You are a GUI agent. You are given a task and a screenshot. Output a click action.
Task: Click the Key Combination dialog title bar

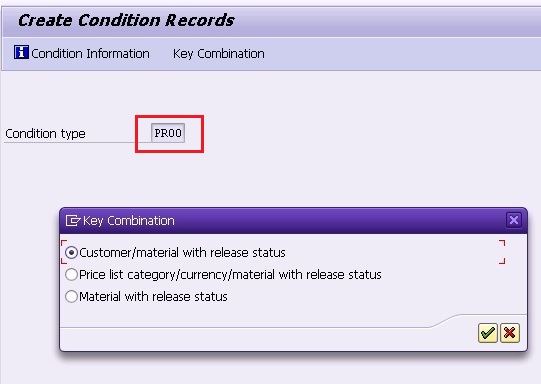pyautogui.click(x=293, y=220)
